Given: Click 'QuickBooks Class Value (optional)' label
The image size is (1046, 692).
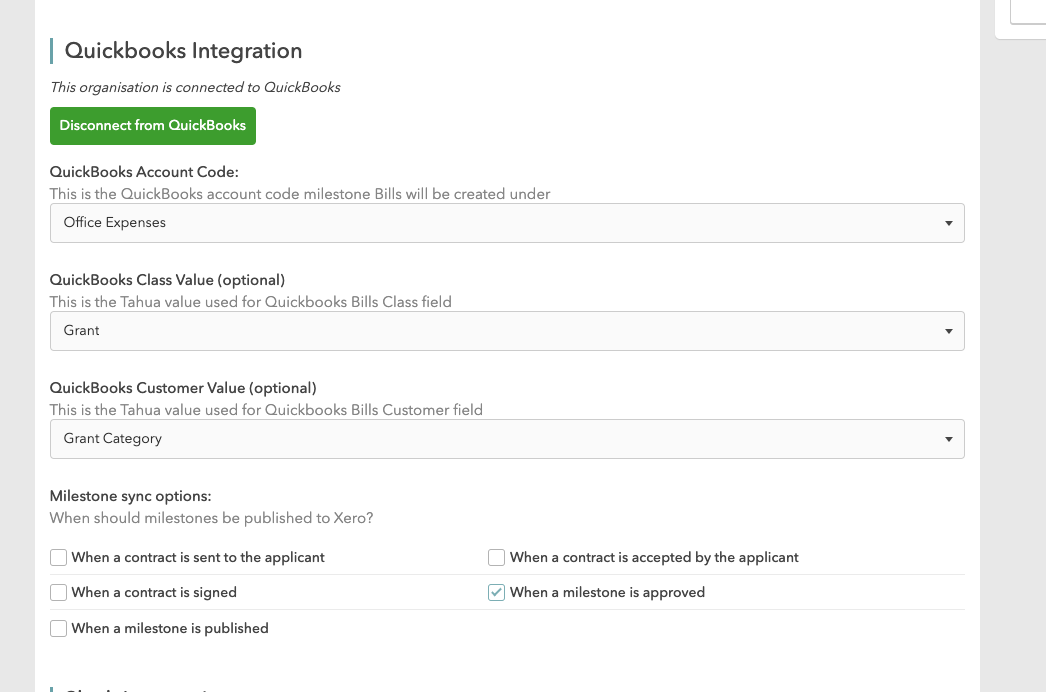Looking at the screenshot, I should 167,280.
